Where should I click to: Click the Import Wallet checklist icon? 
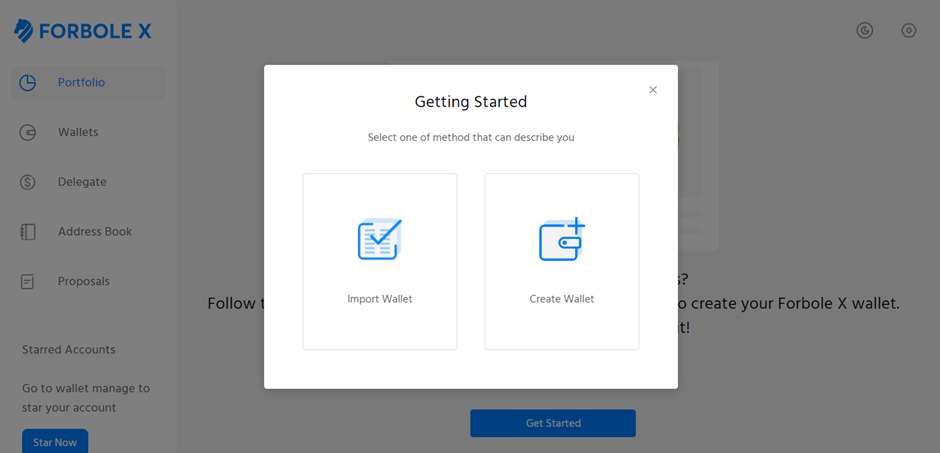pyautogui.click(x=379, y=239)
